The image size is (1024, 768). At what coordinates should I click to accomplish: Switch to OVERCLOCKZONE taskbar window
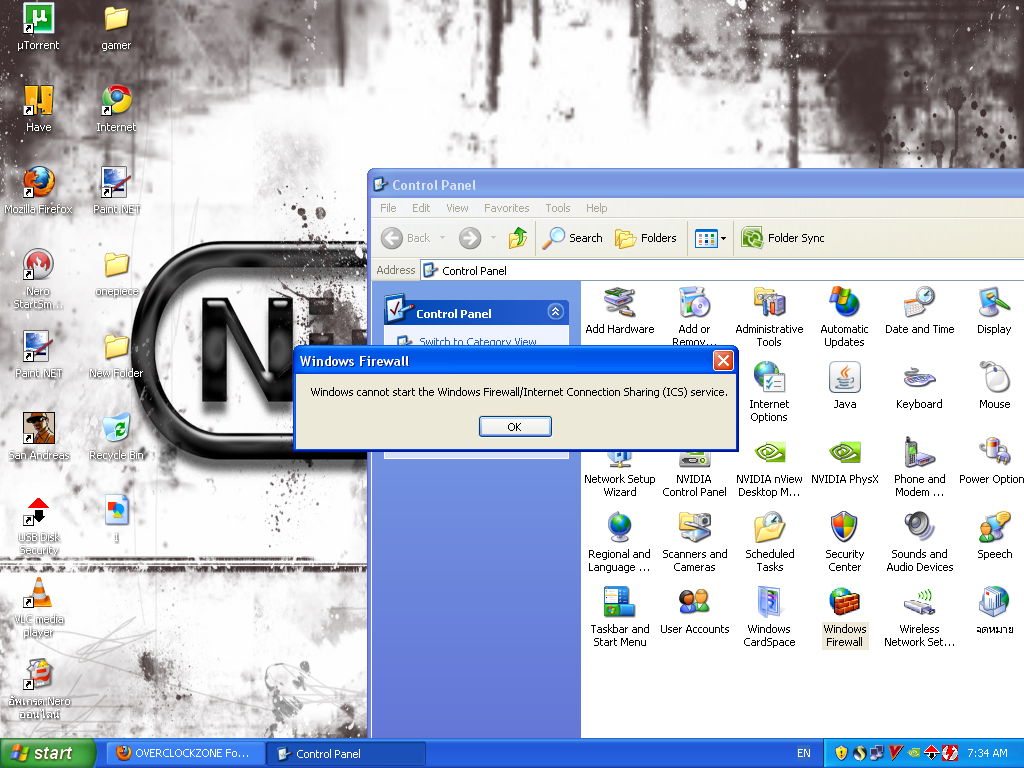186,753
